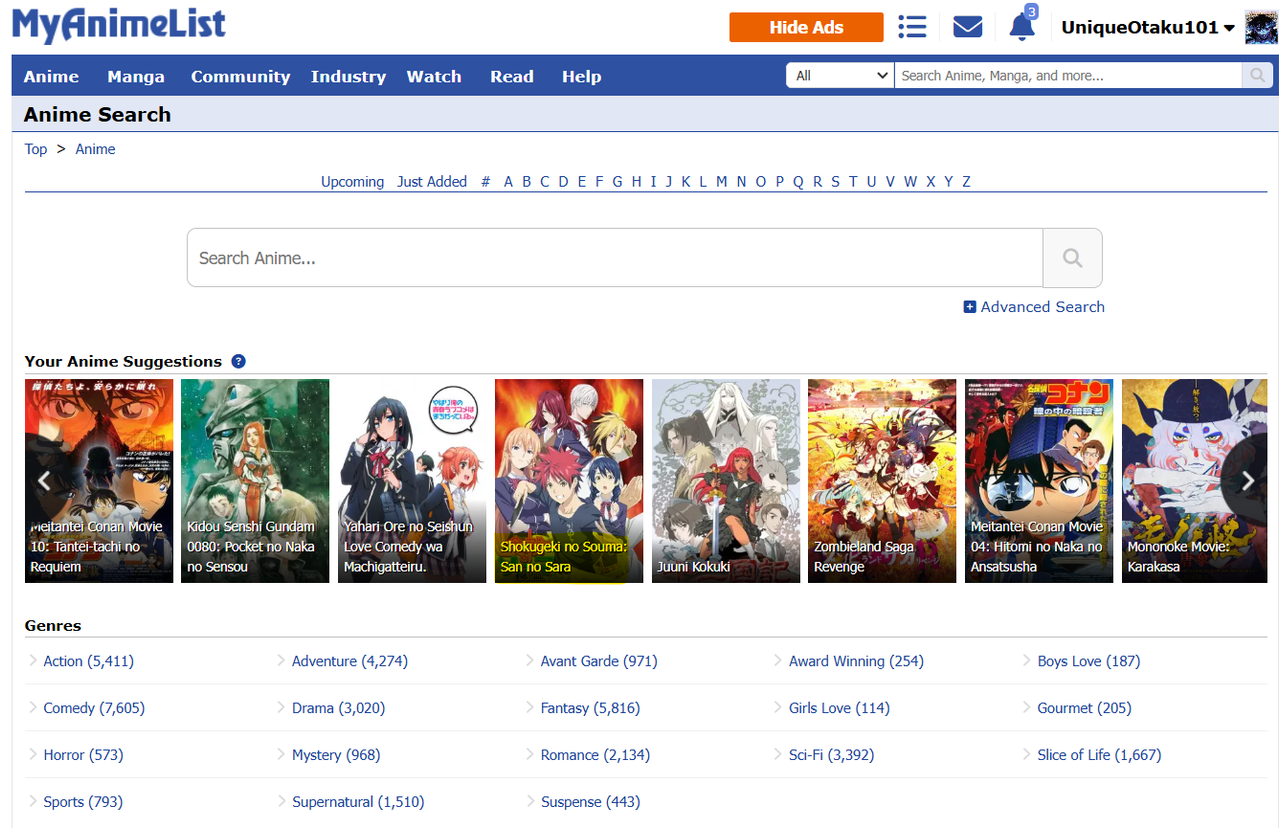The width and height of the screenshot is (1280, 828).
Task: Open the All category search dropdown
Action: click(840, 75)
